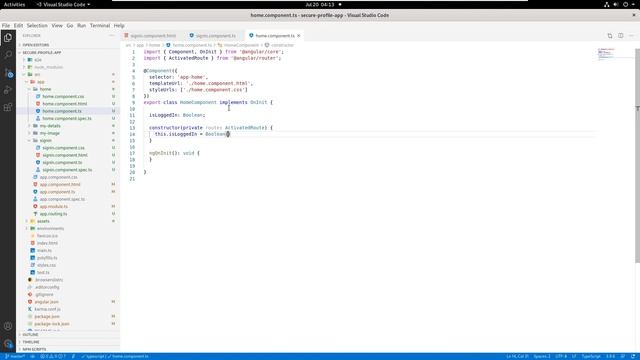Click the master branch status bar item
This screenshot has height=360, width=640.
tap(15, 356)
